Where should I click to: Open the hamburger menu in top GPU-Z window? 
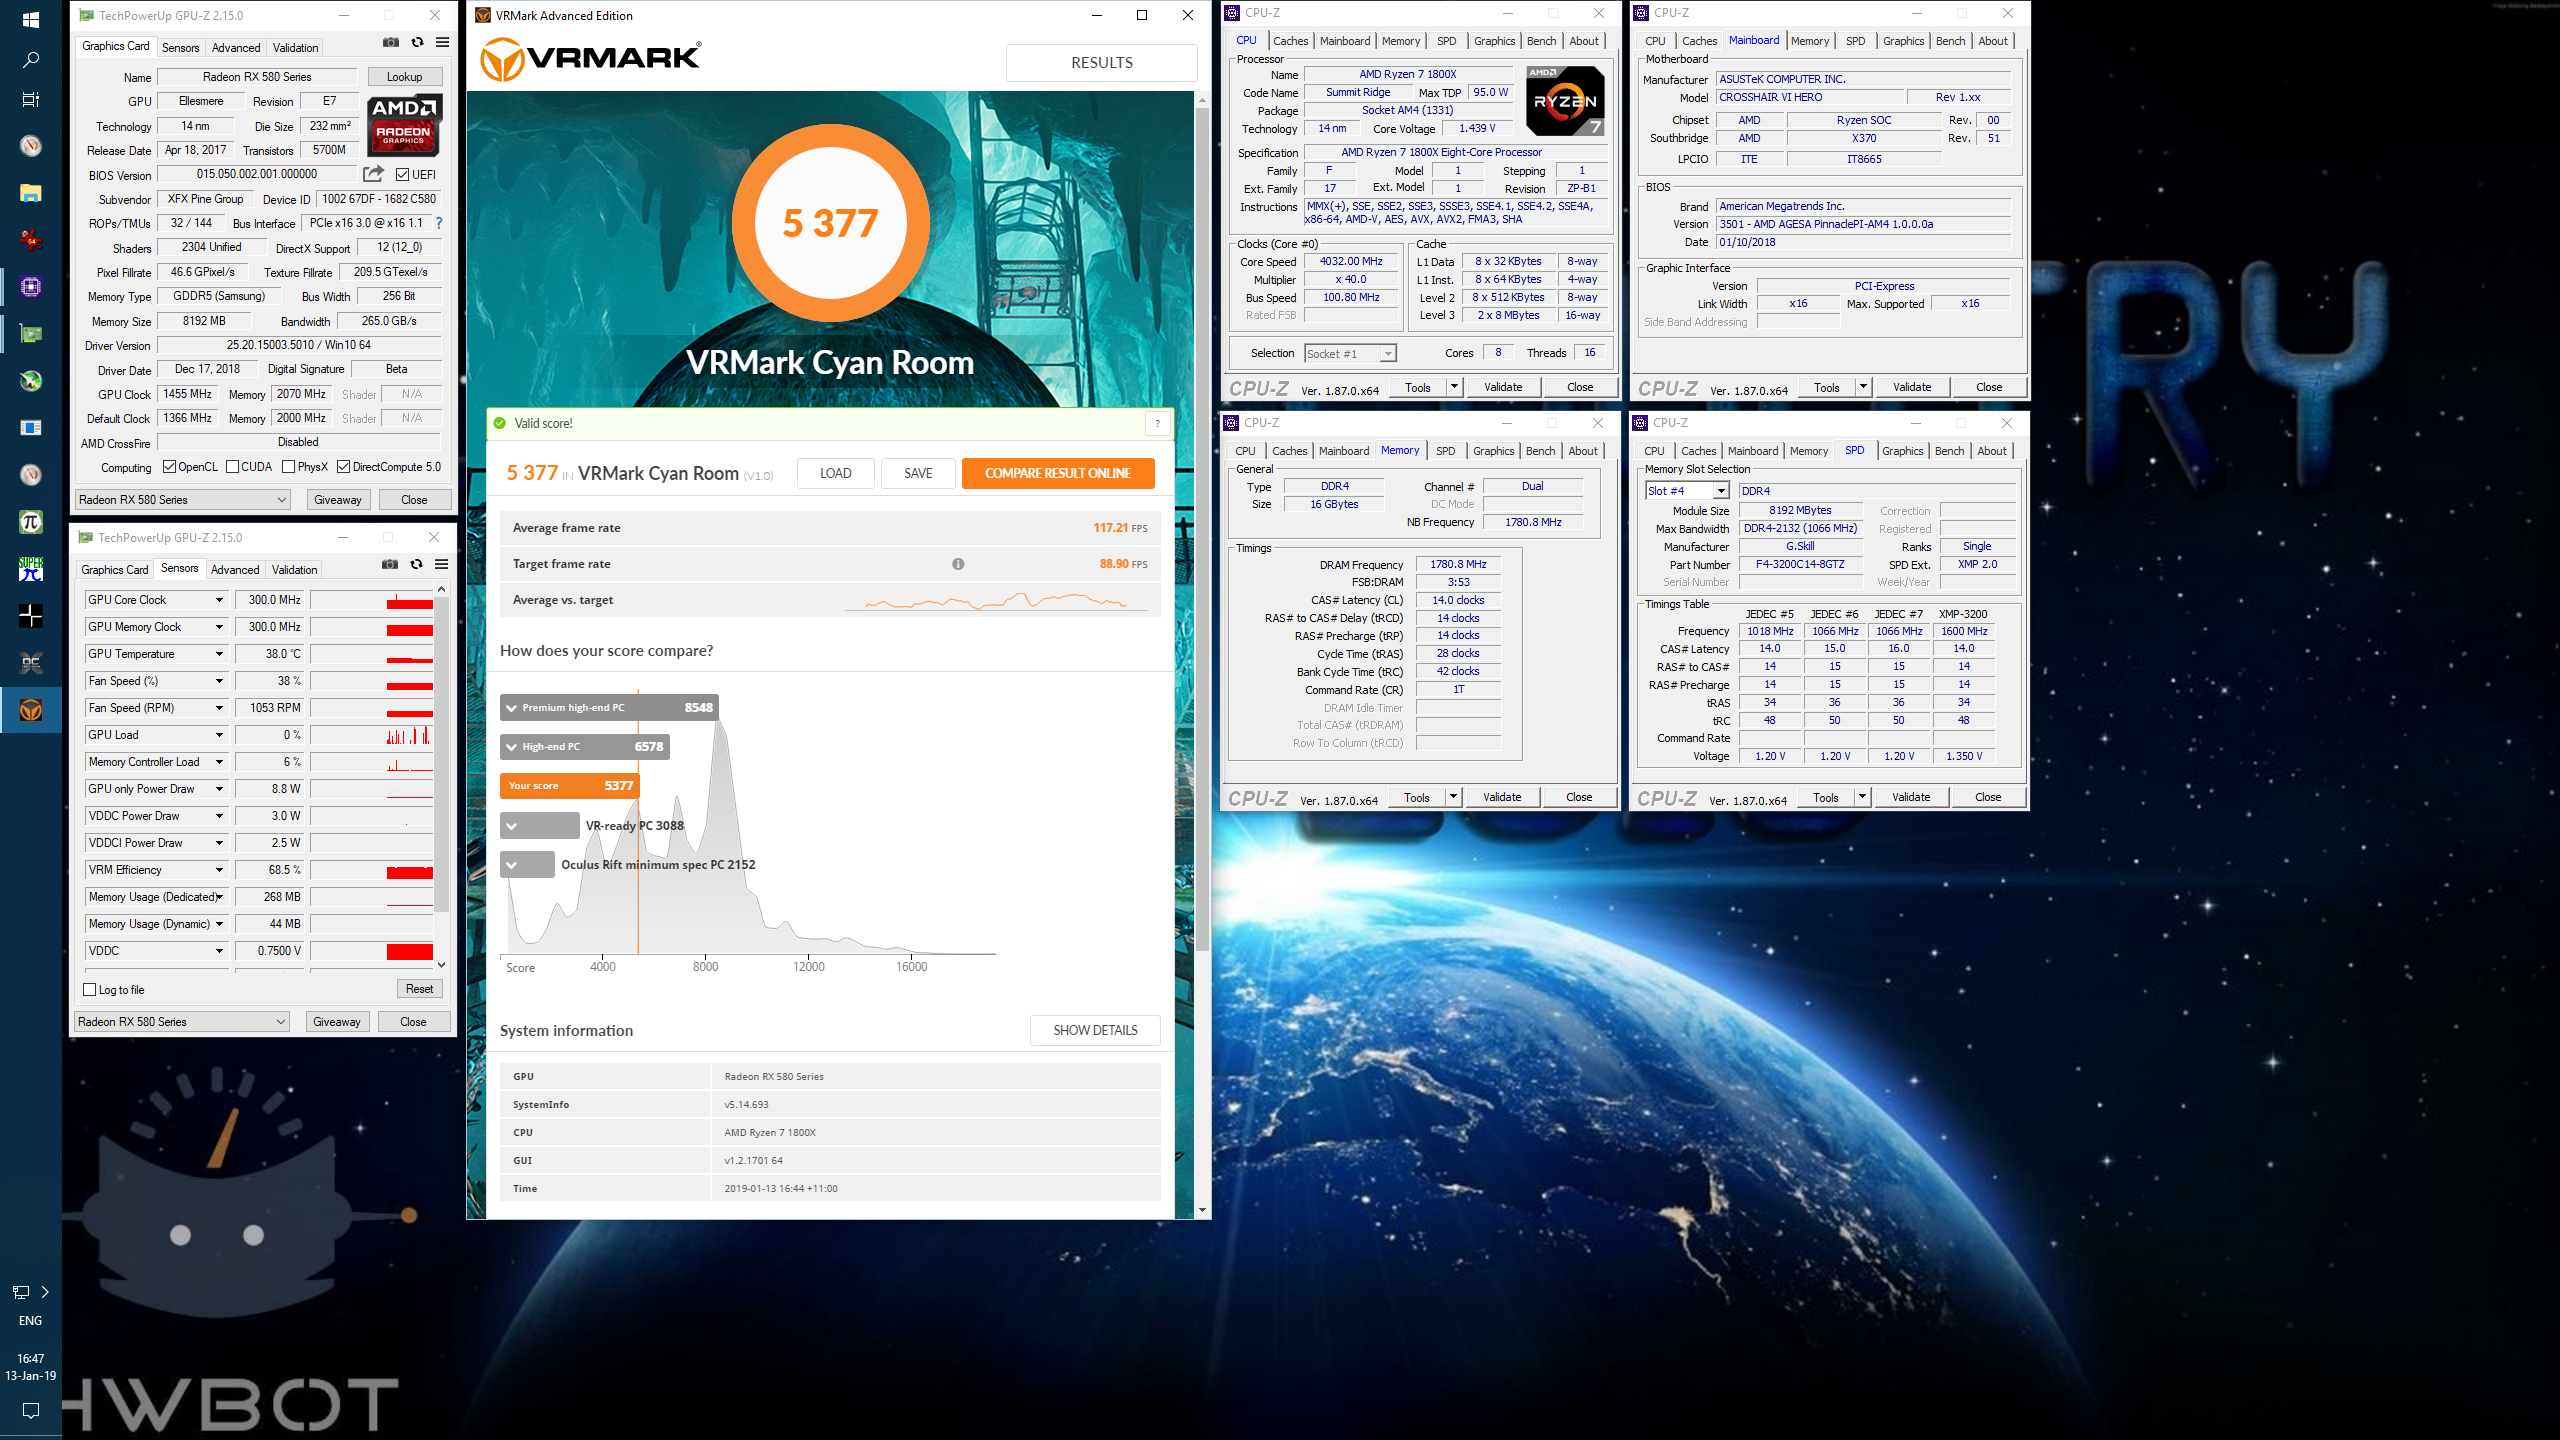point(442,43)
